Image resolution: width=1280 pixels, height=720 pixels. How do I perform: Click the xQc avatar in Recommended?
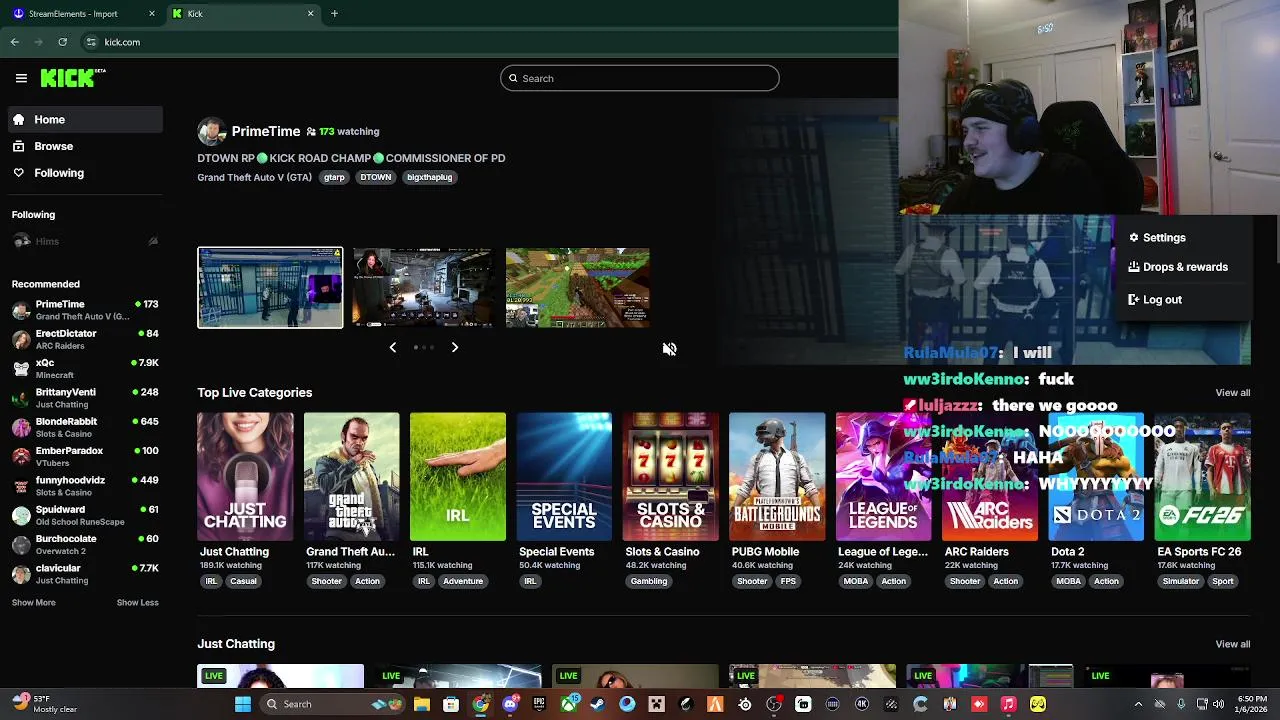pos(21,368)
